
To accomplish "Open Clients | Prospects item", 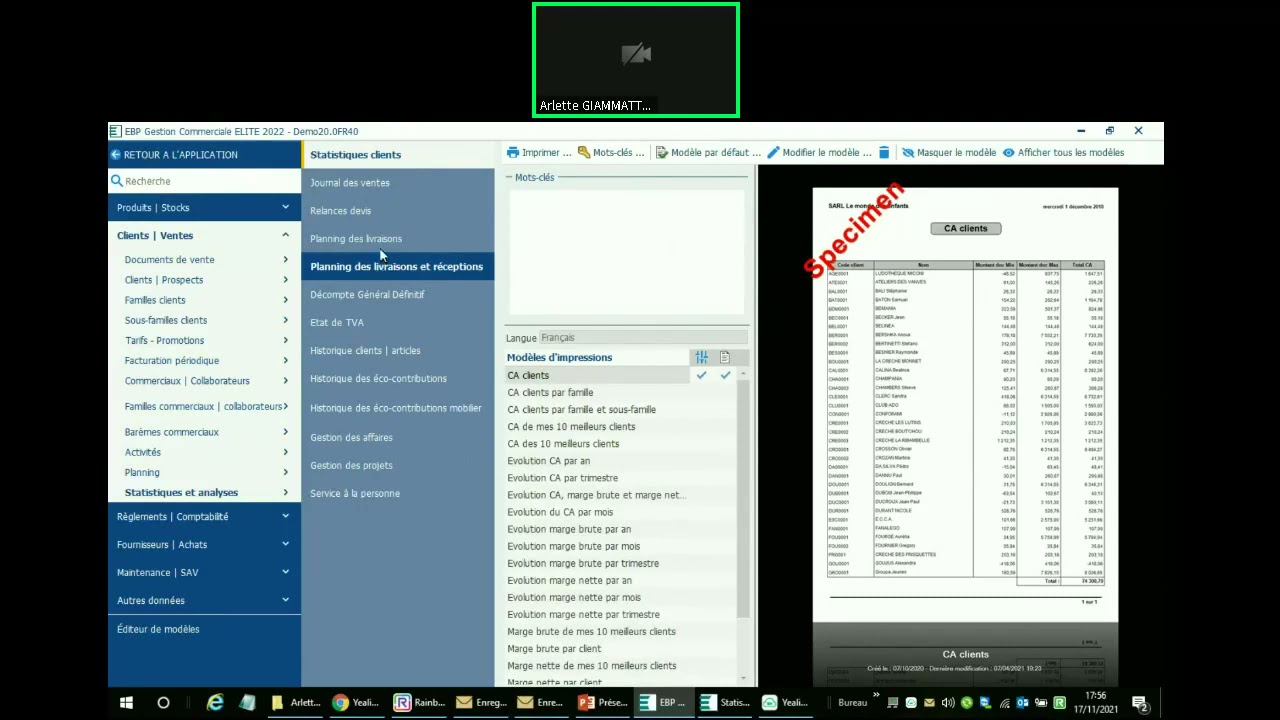I will point(164,280).
